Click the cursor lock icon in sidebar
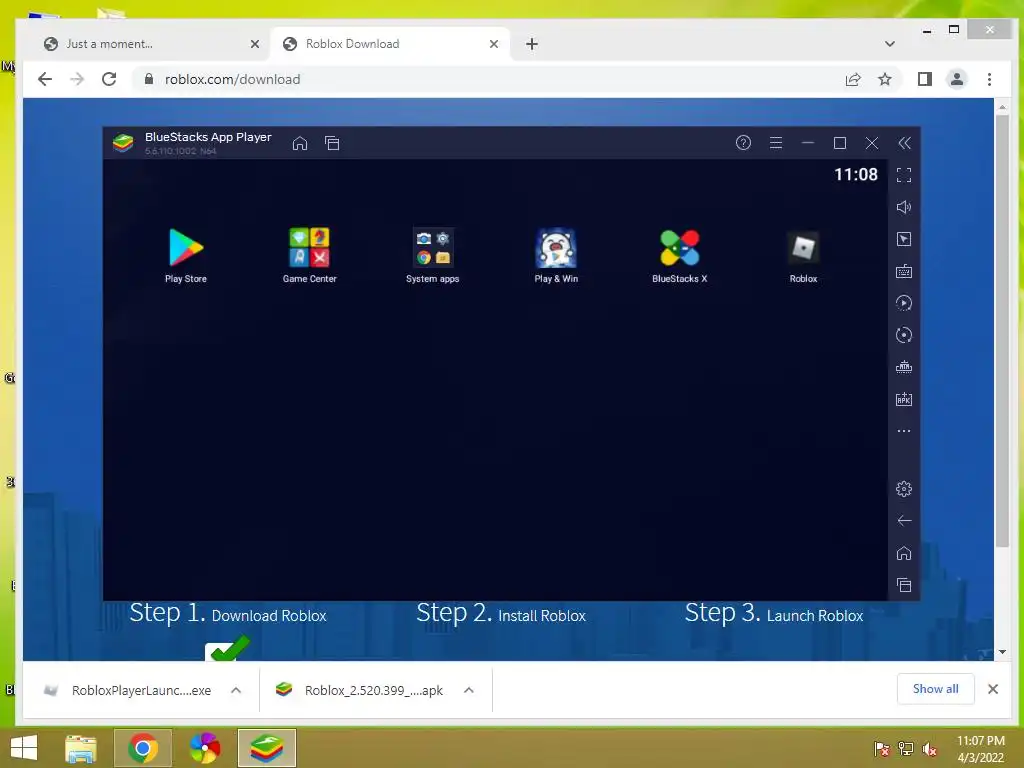Viewport: 1024px width, 768px height. click(904, 239)
